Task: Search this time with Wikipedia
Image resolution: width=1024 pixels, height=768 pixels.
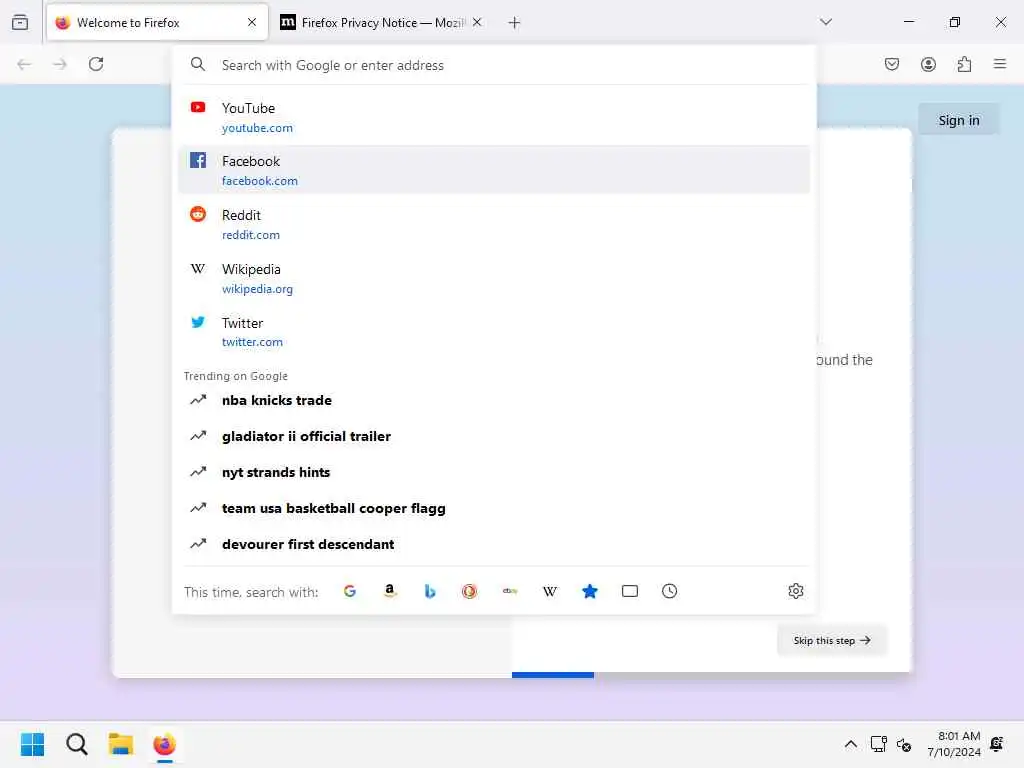Action: [x=550, y=591]
